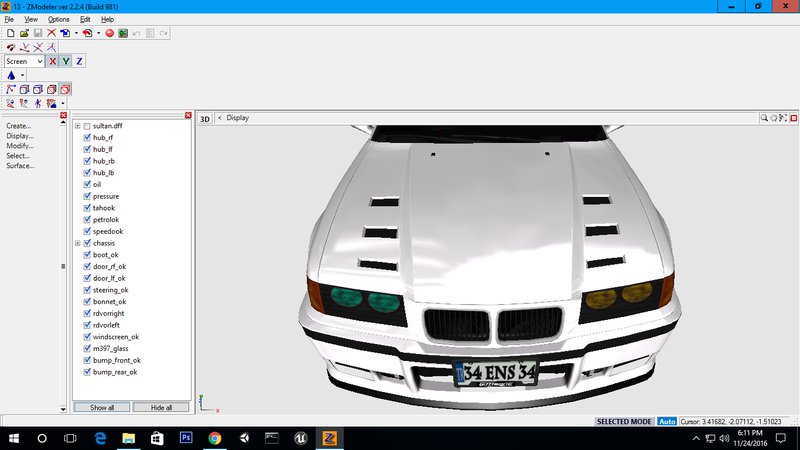Check the sultan.dff checkbox
The image size is (800, 450).
[x=87, y=126]
